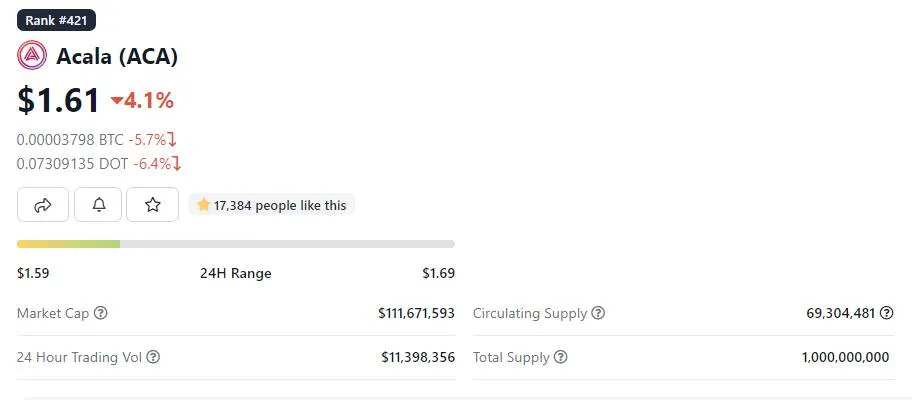This screenshot has width=912, height=400.
Task: Click the 0.07309135 DOT price text
Action: click(73, 165)
